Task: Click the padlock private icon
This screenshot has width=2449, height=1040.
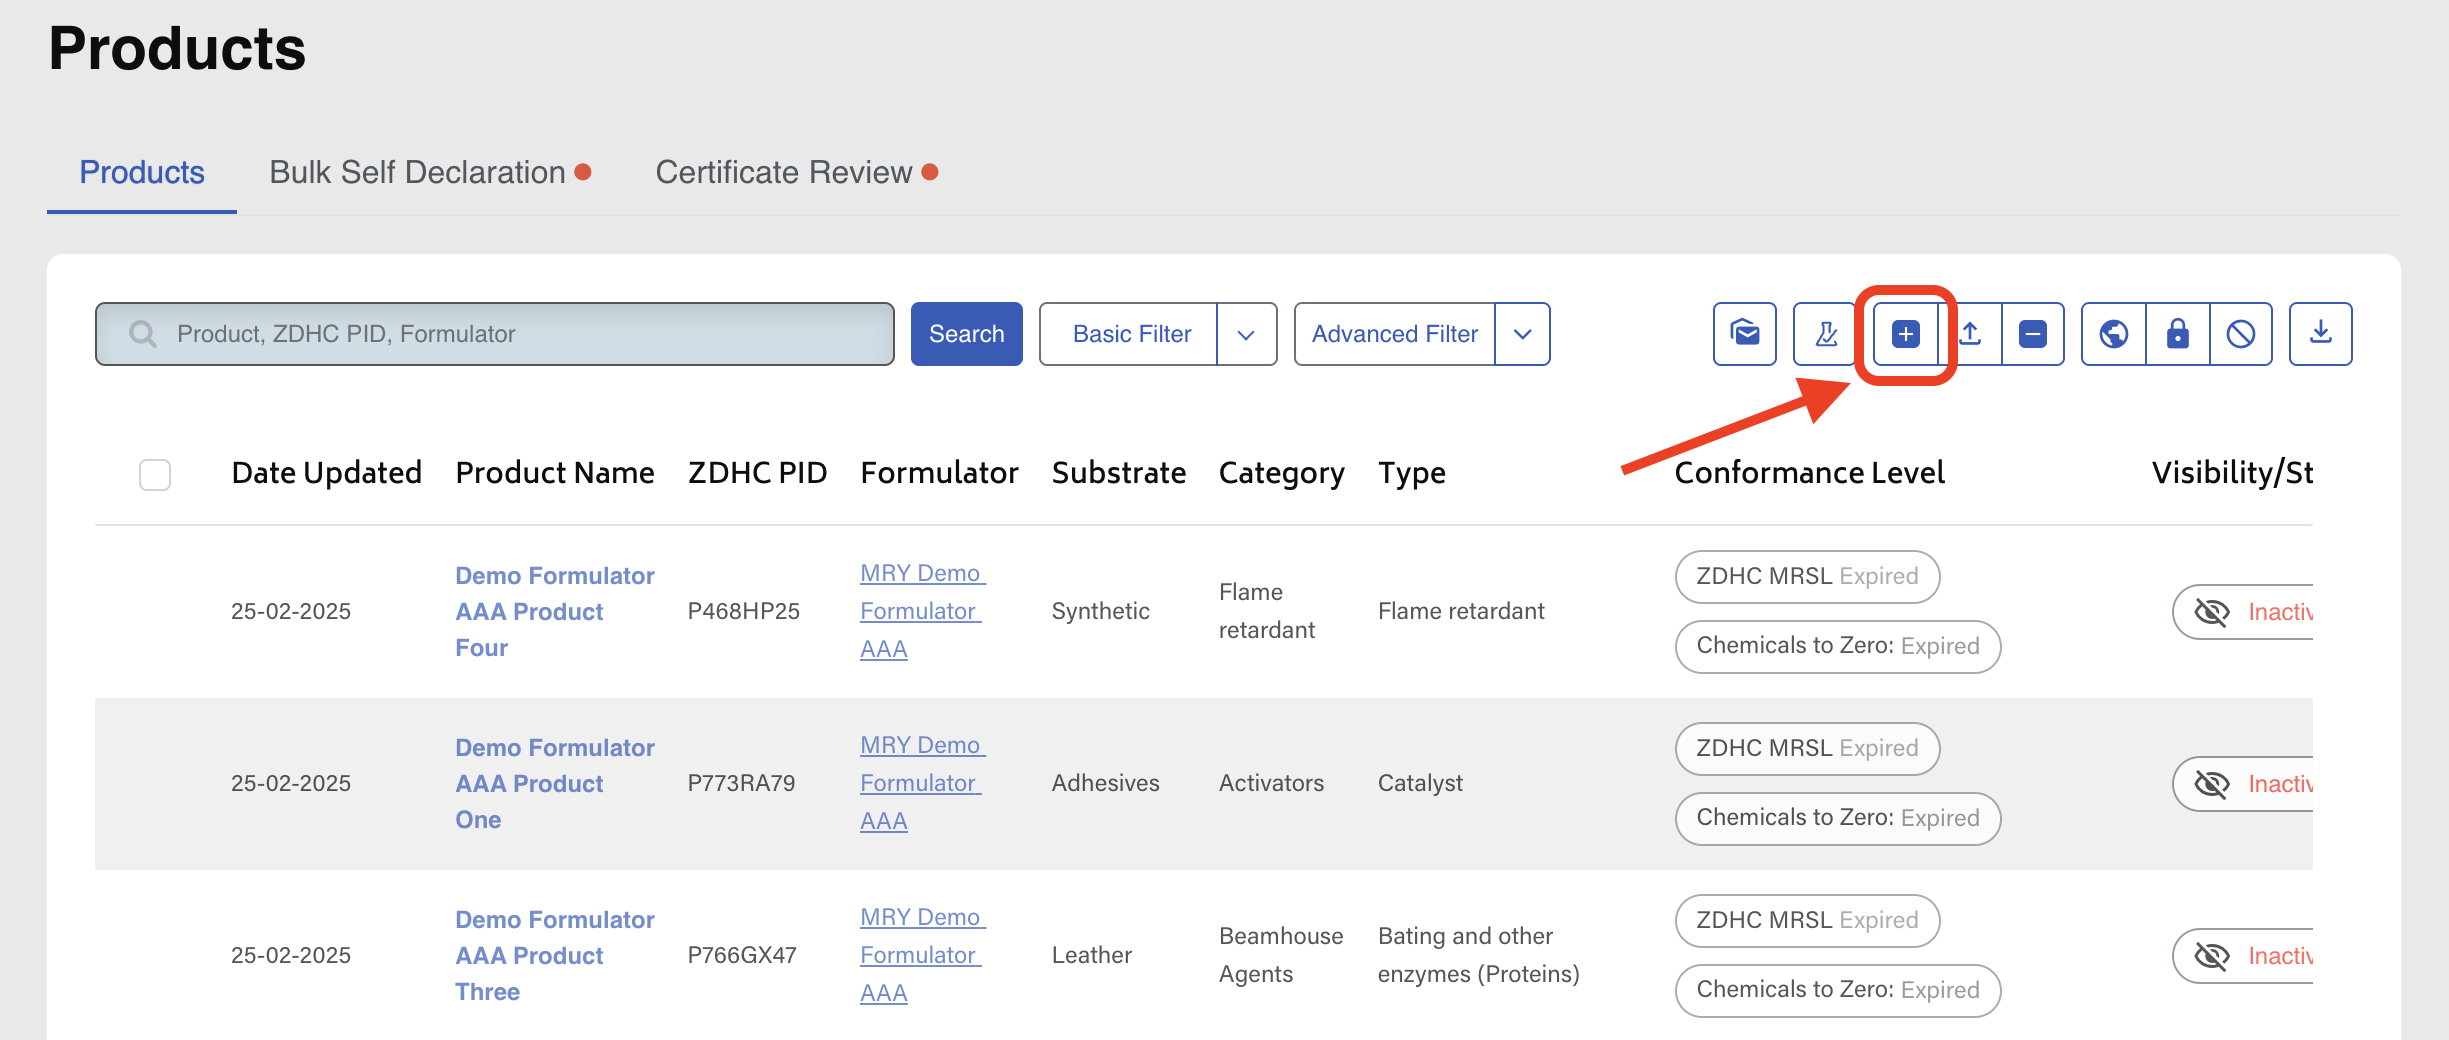Action: tap(2178, 334)
